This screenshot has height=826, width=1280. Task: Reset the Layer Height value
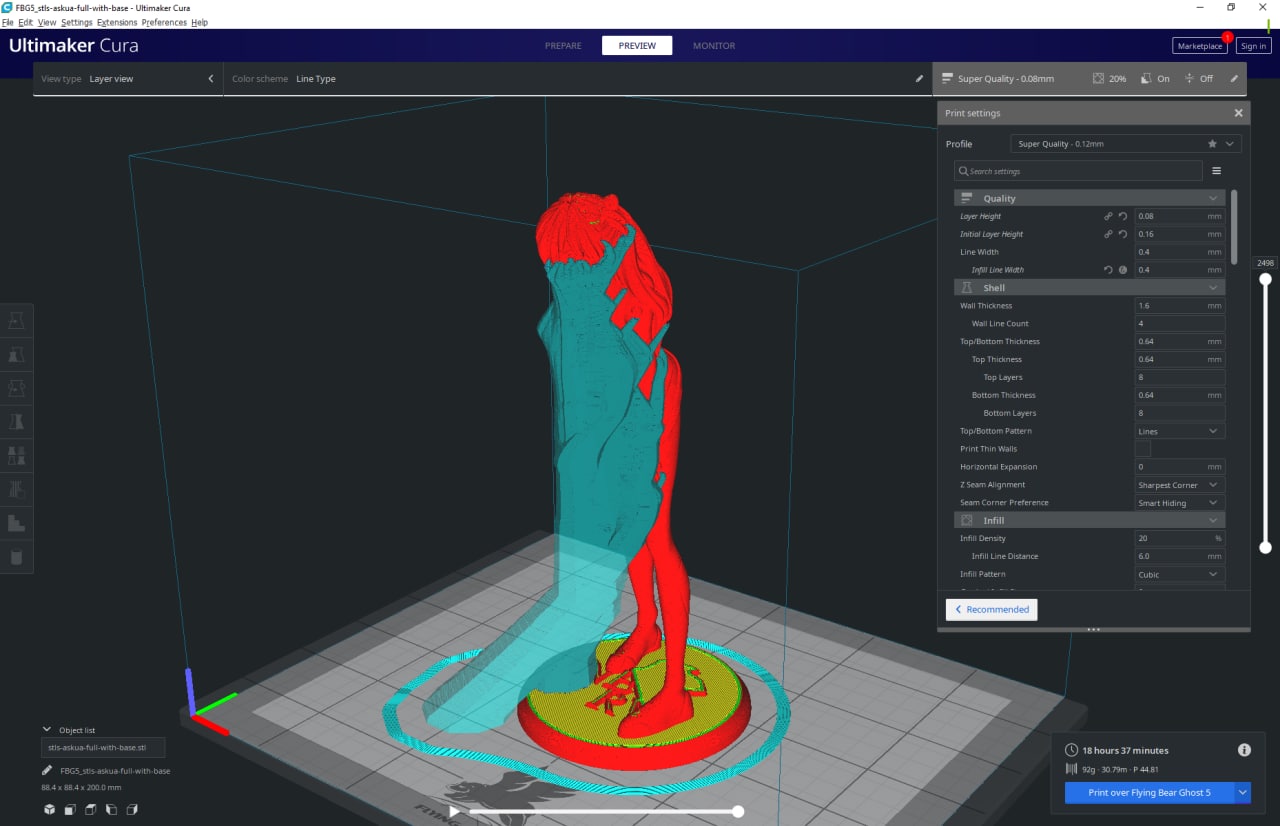tap(1123, 216)
